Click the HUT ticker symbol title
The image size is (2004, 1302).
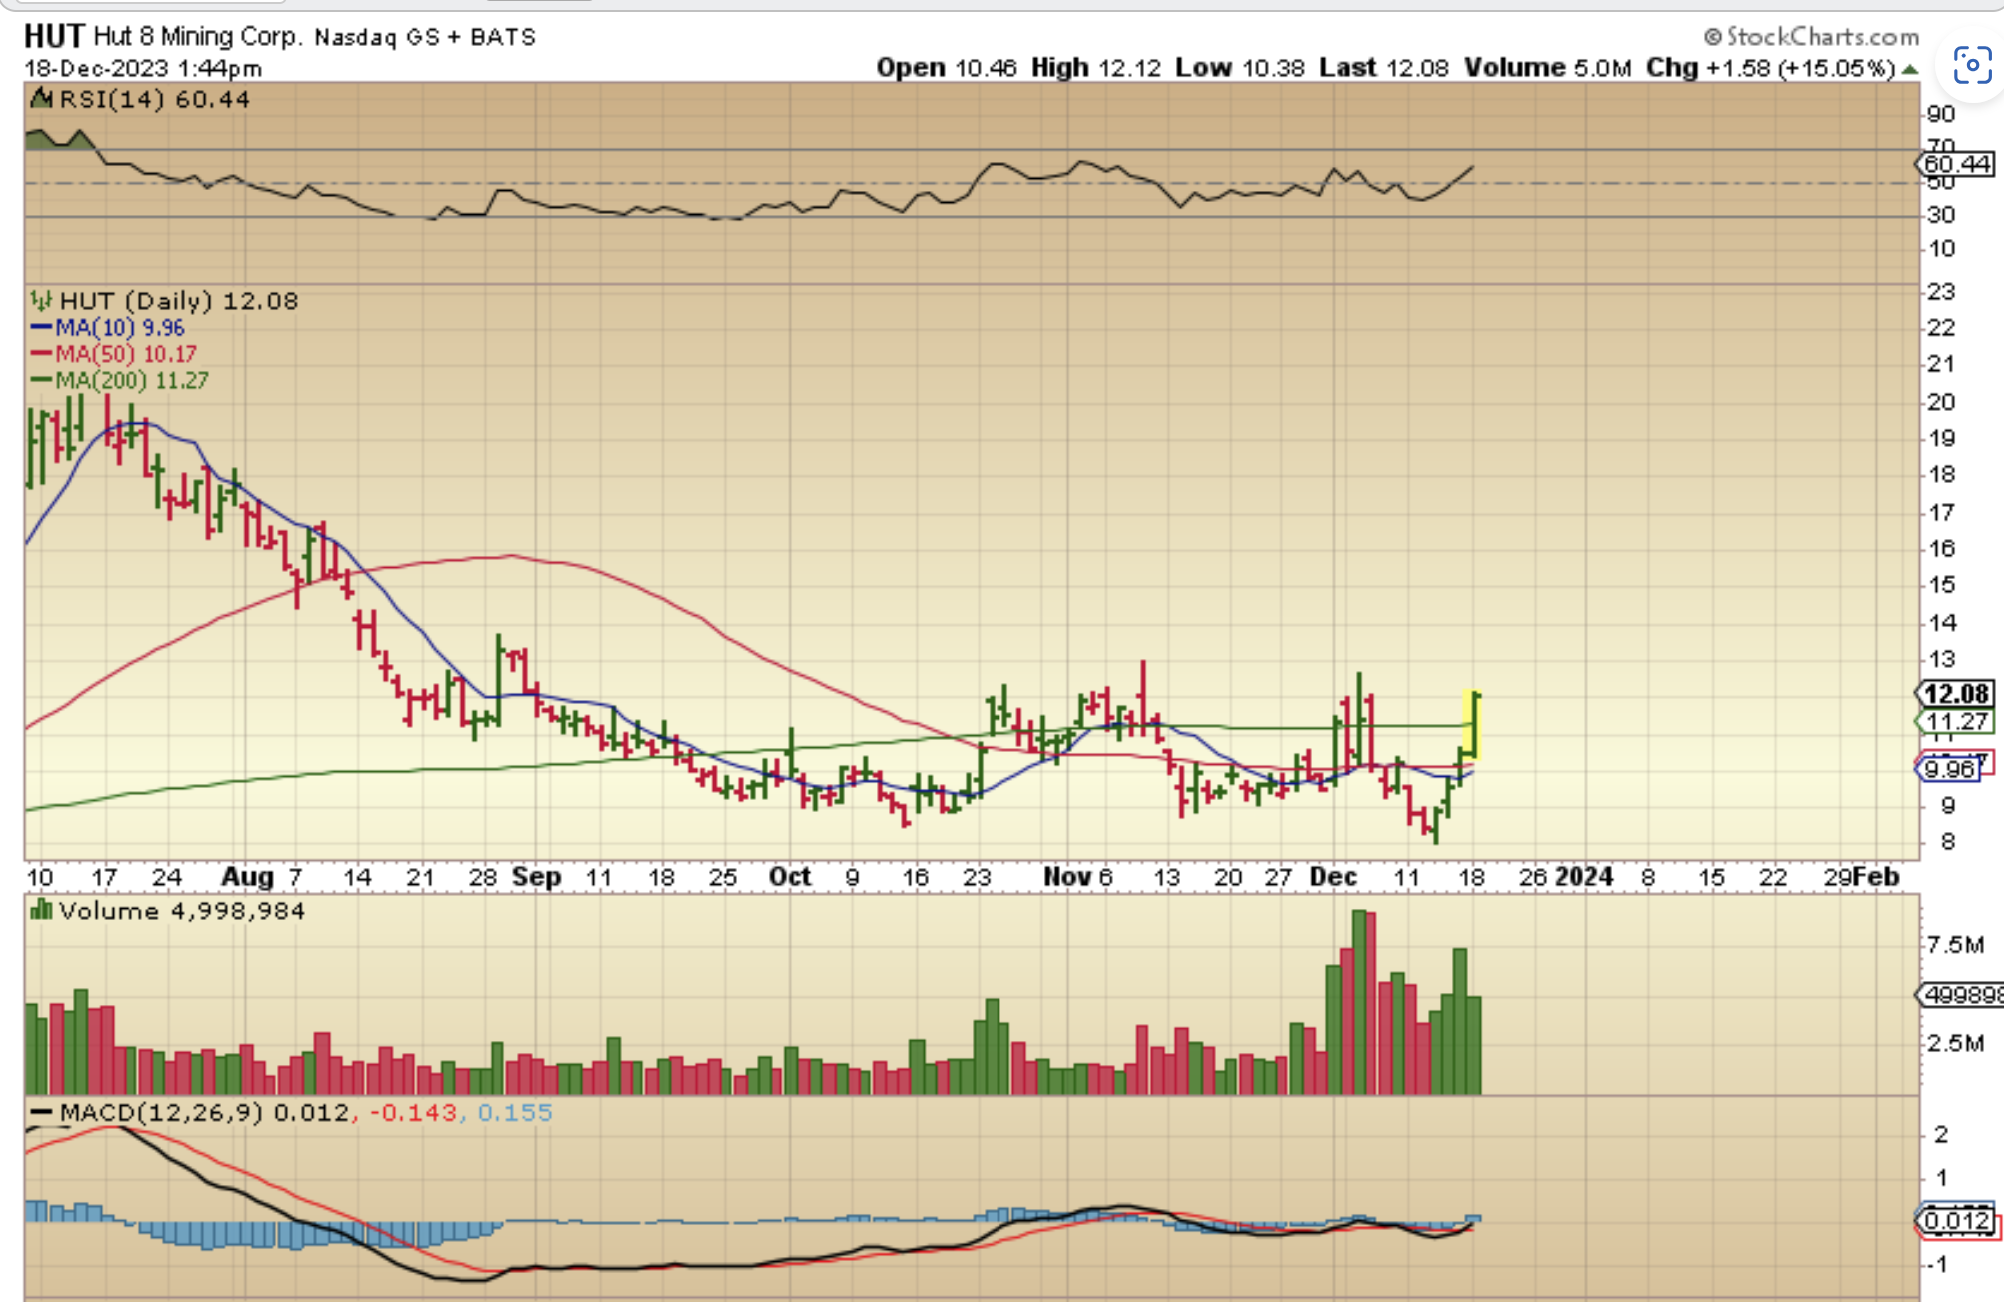point(53,36)
